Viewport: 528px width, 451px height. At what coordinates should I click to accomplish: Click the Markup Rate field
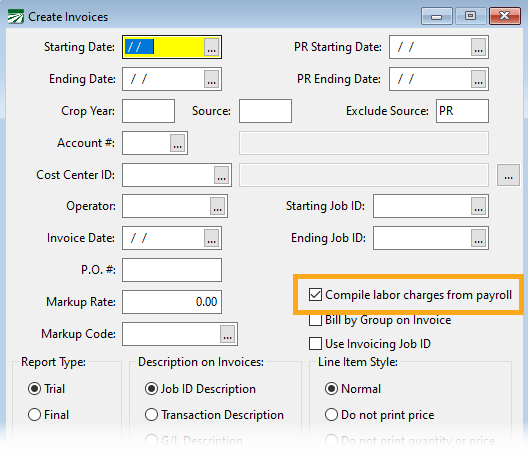[172, 302]
